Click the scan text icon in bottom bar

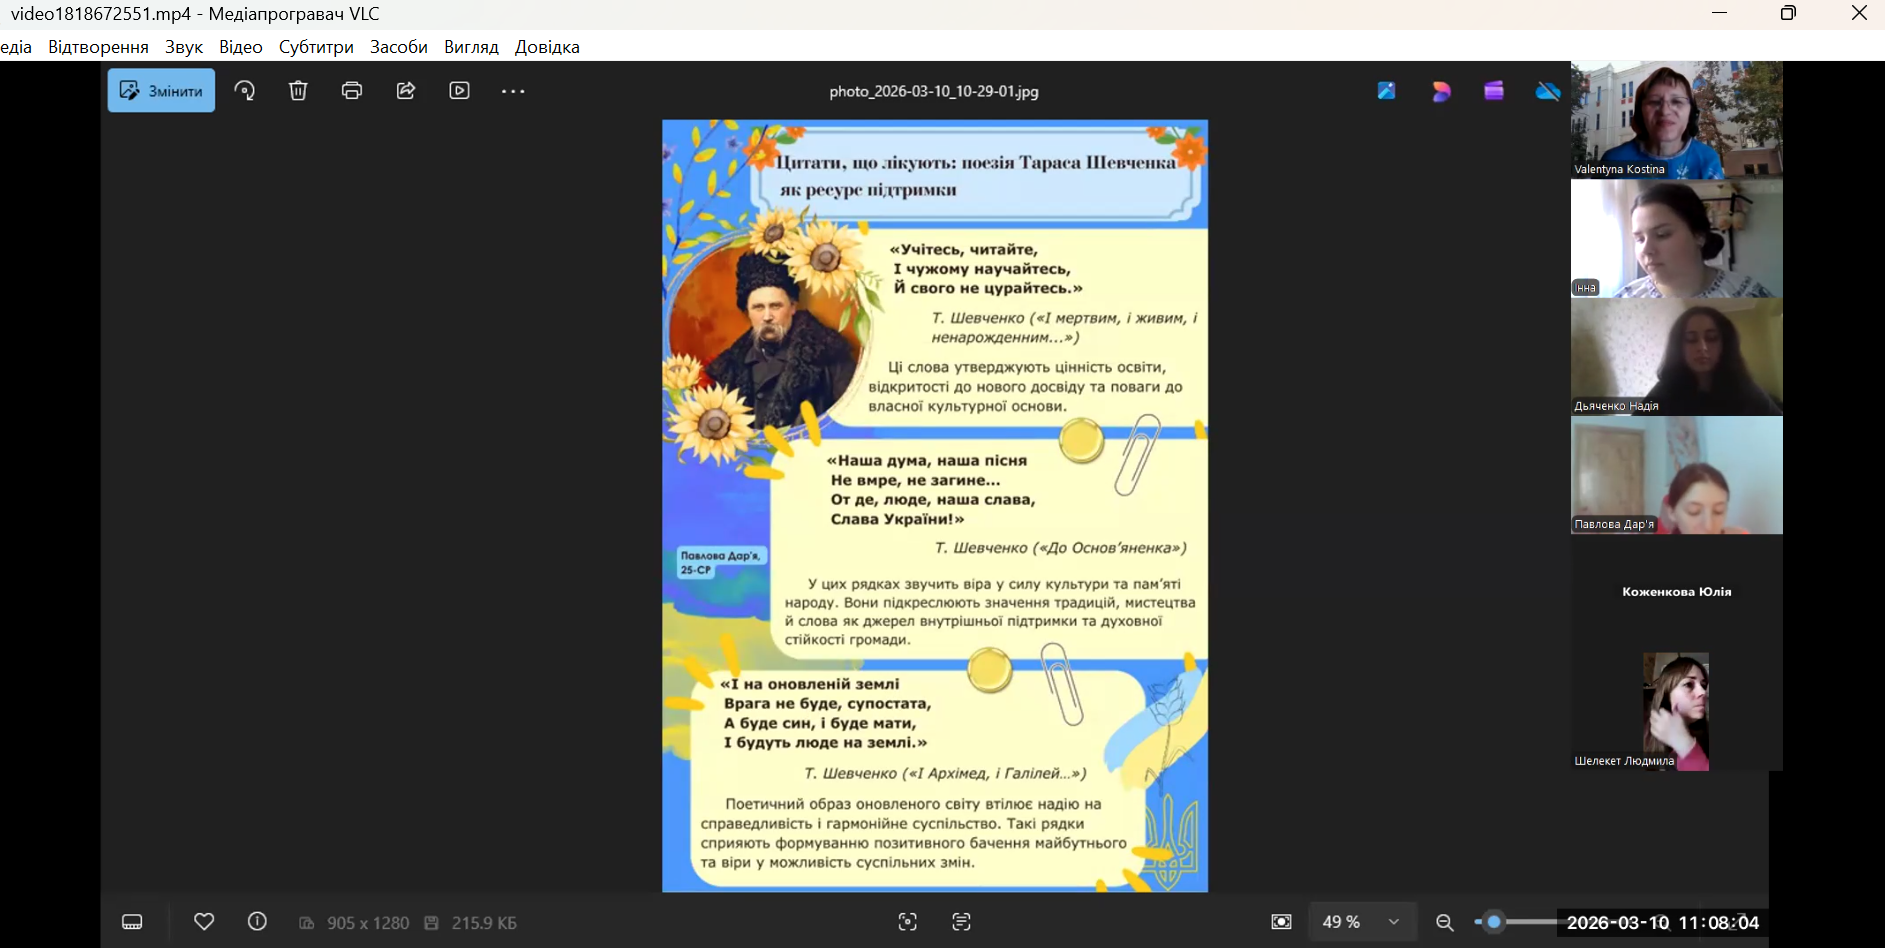961,922
